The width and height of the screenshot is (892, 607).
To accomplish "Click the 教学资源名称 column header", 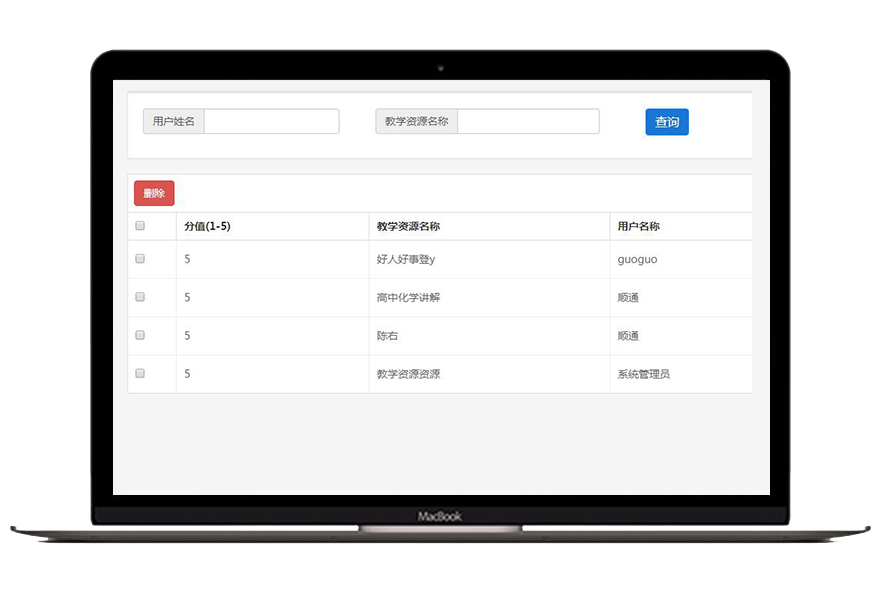I will click(x=408, y=227).
